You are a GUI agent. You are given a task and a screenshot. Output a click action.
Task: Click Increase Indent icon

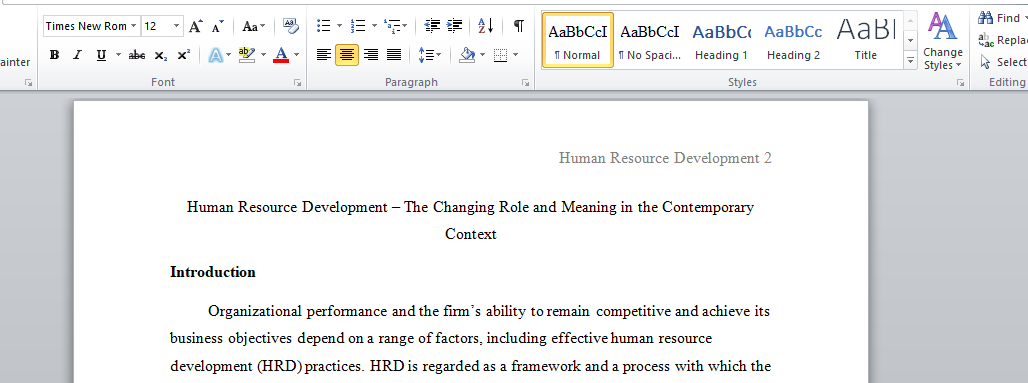(454, 26)
